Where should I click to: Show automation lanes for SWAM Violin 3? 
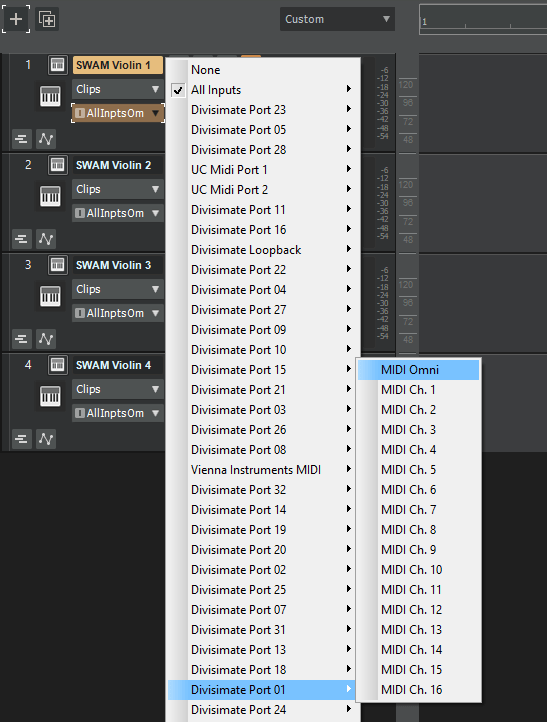(46, 339)
